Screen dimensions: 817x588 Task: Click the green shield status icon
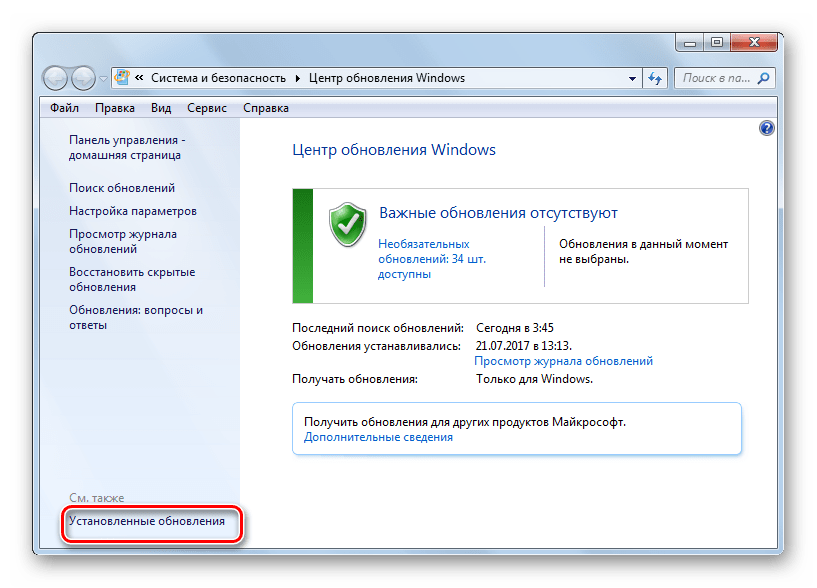tap(348, 225)
